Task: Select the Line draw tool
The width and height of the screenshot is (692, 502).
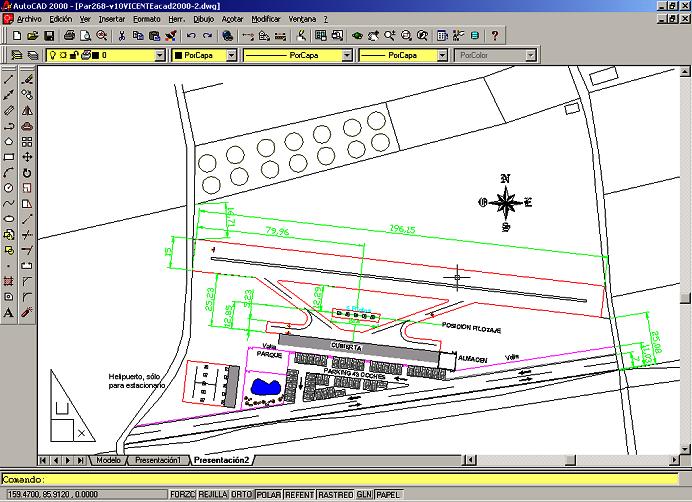Action: point(9,78)
